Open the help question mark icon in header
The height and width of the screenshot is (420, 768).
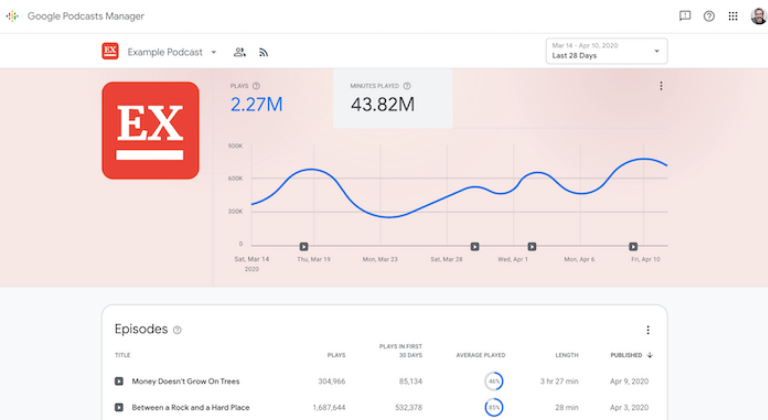pos(709,16)
